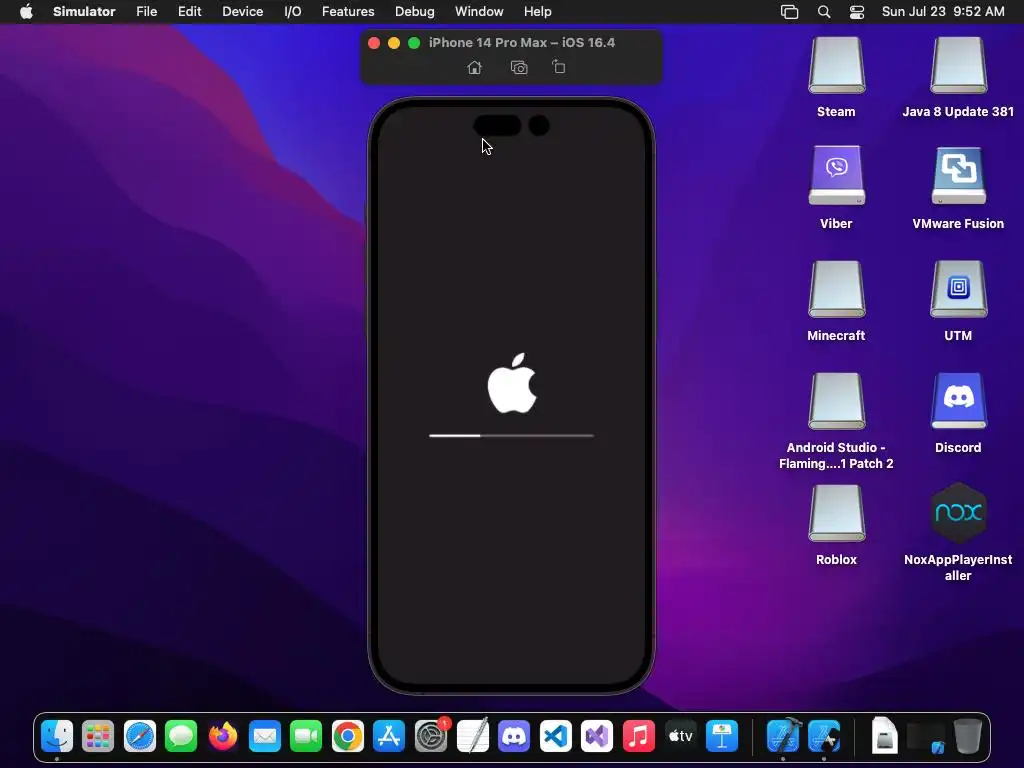Select the VMware Fusion volume icon
The height and width of the screenshot is (768, 1024).
tap(958, 176)
